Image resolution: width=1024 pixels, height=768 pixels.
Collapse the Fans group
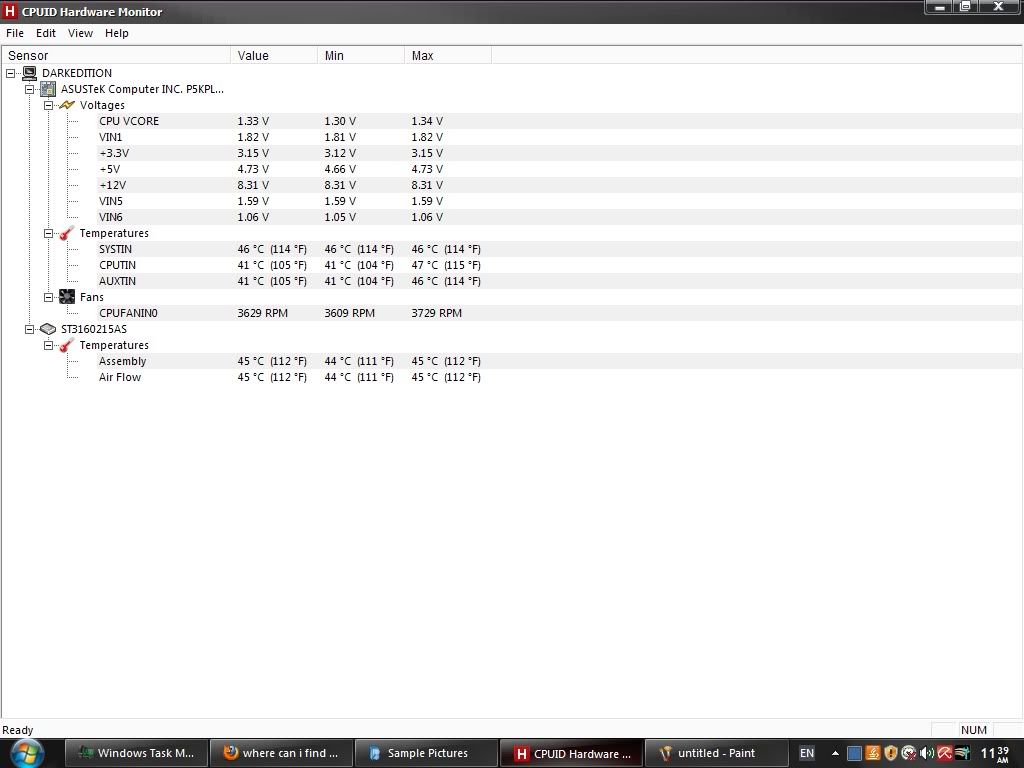point(48,297)
